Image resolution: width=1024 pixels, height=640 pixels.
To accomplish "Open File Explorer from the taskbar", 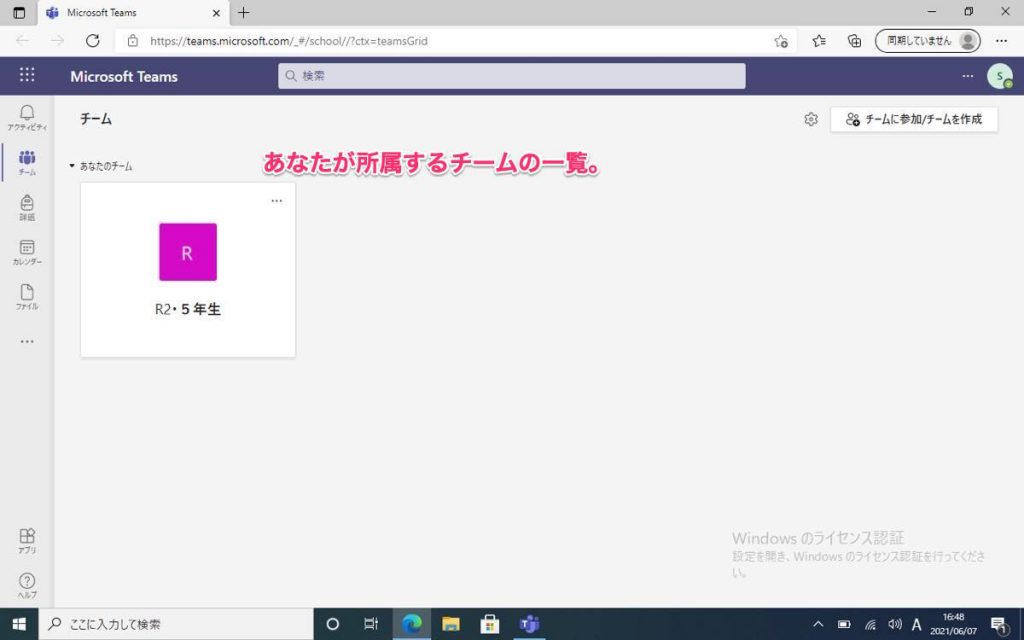I will pos(451,624).
